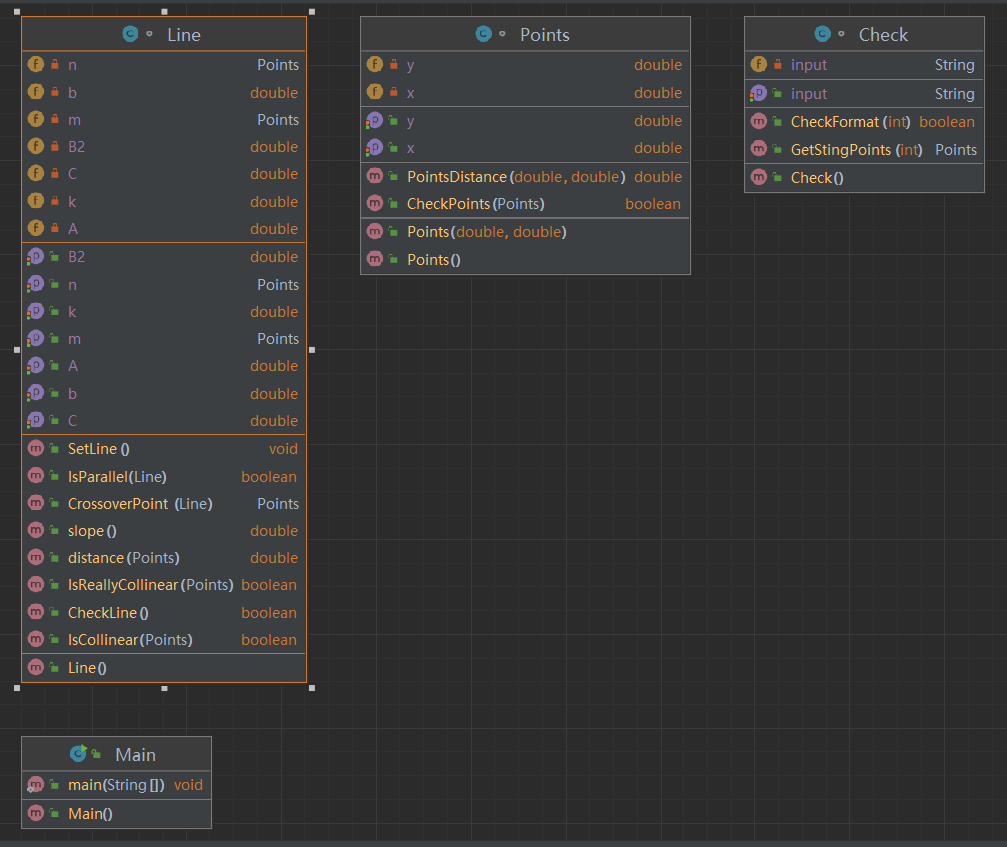Select the method icon of distance(Points)
The height and width of the screenshot is (847, 1007).
click(36, 557)
